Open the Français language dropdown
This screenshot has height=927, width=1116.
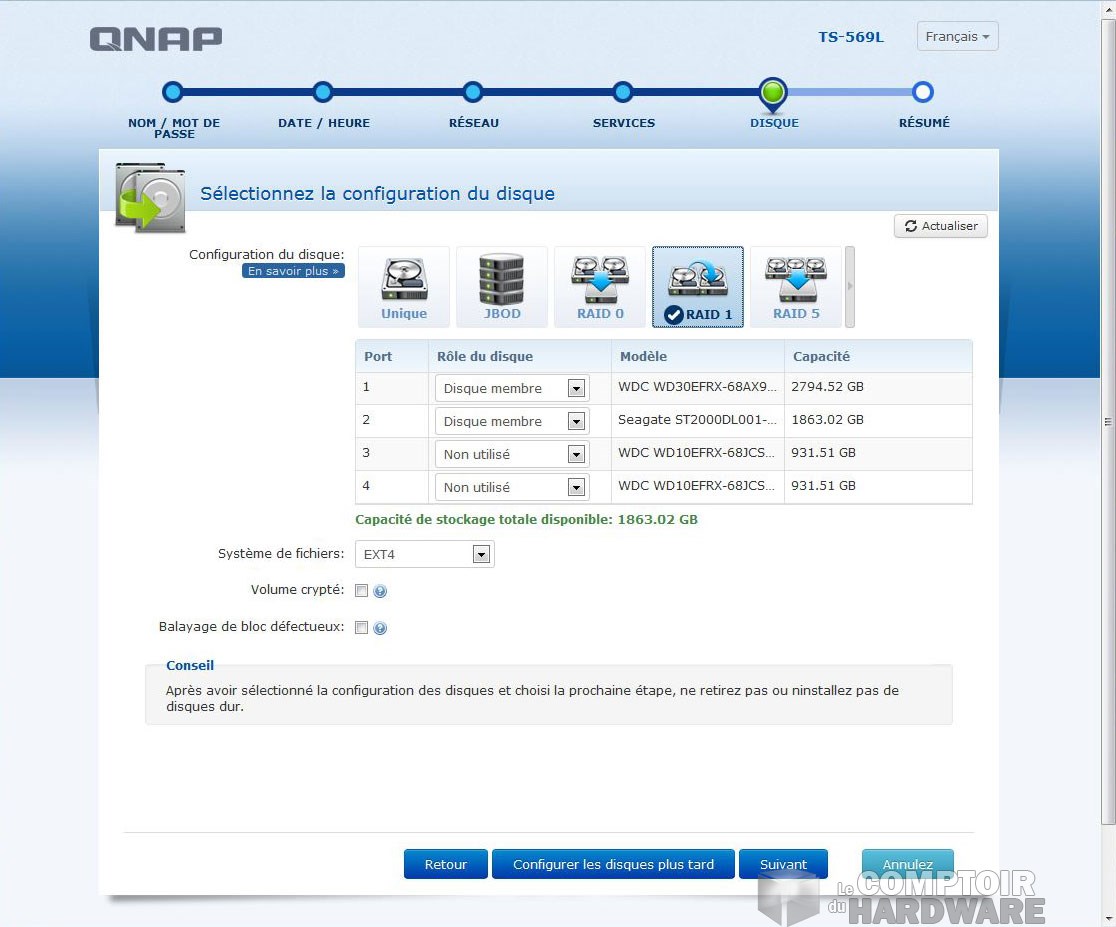[x=956, y=36]
